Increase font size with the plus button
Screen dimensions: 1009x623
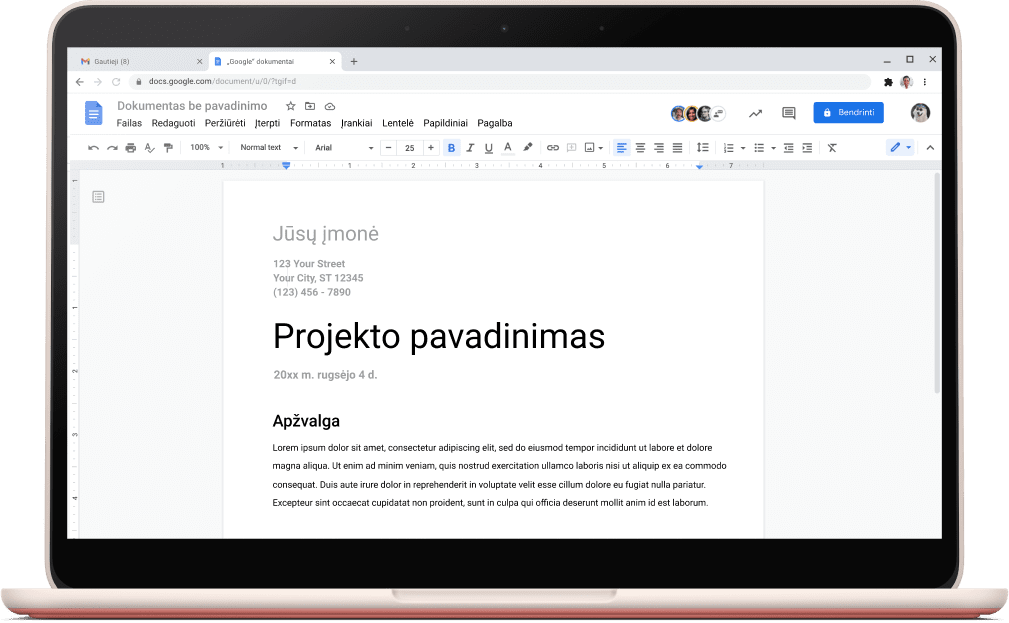pos(431,148)
